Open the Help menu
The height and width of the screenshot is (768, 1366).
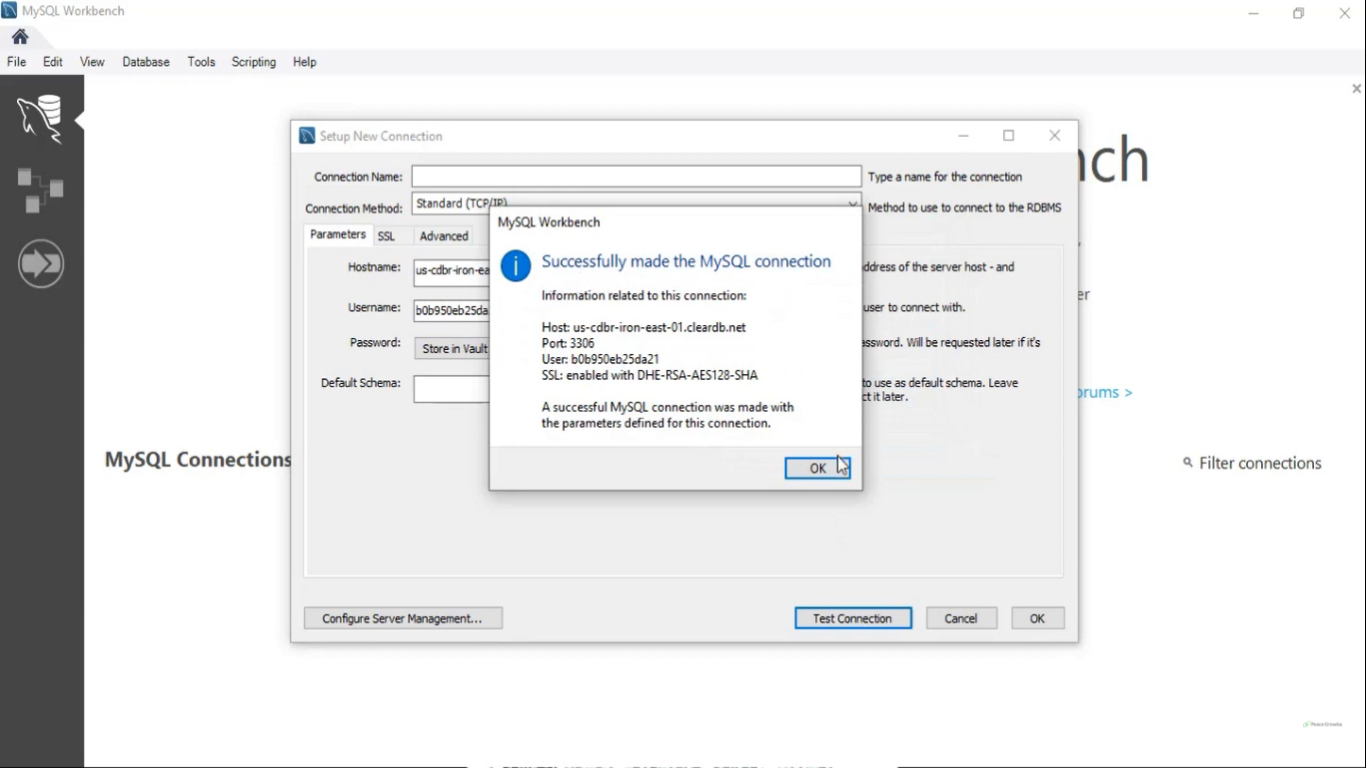[x=305, y=62]
